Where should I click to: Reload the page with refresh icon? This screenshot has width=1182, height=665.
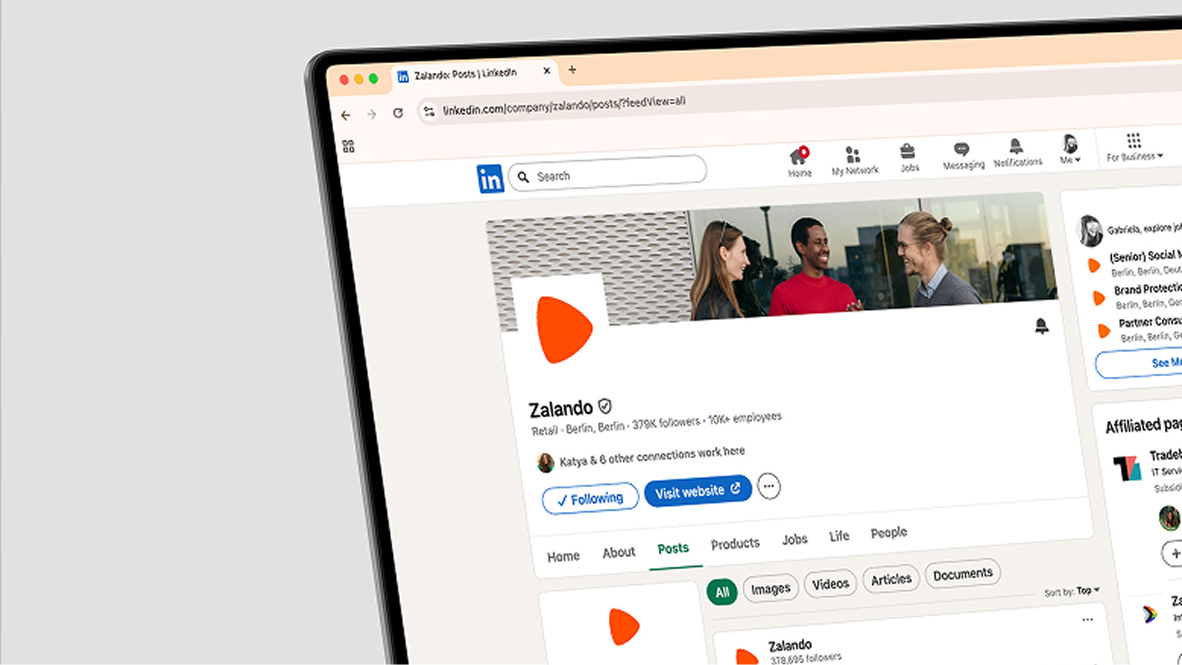tap(398, 113)
